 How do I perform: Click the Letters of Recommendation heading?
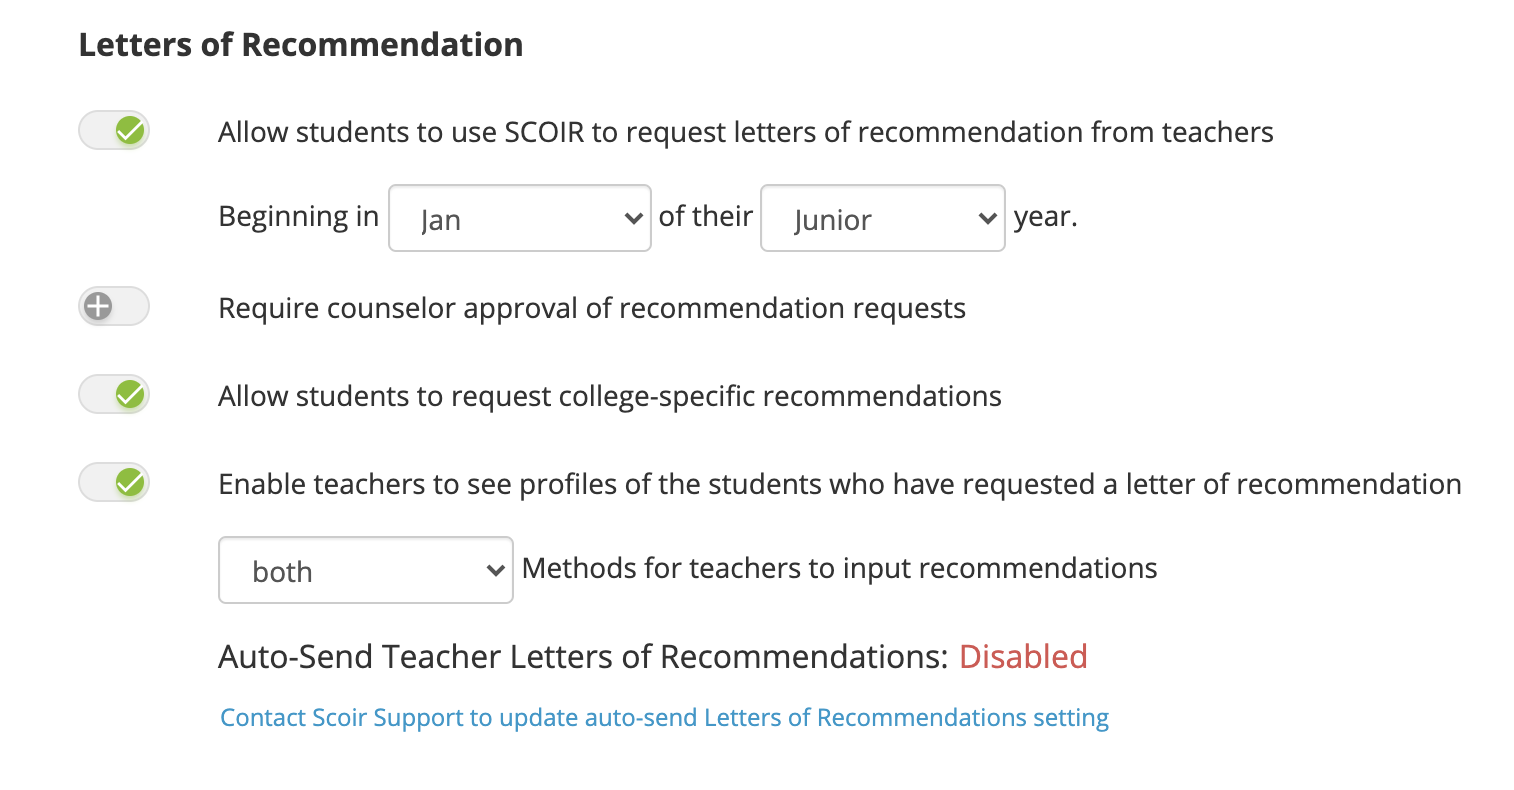(301, 45)
